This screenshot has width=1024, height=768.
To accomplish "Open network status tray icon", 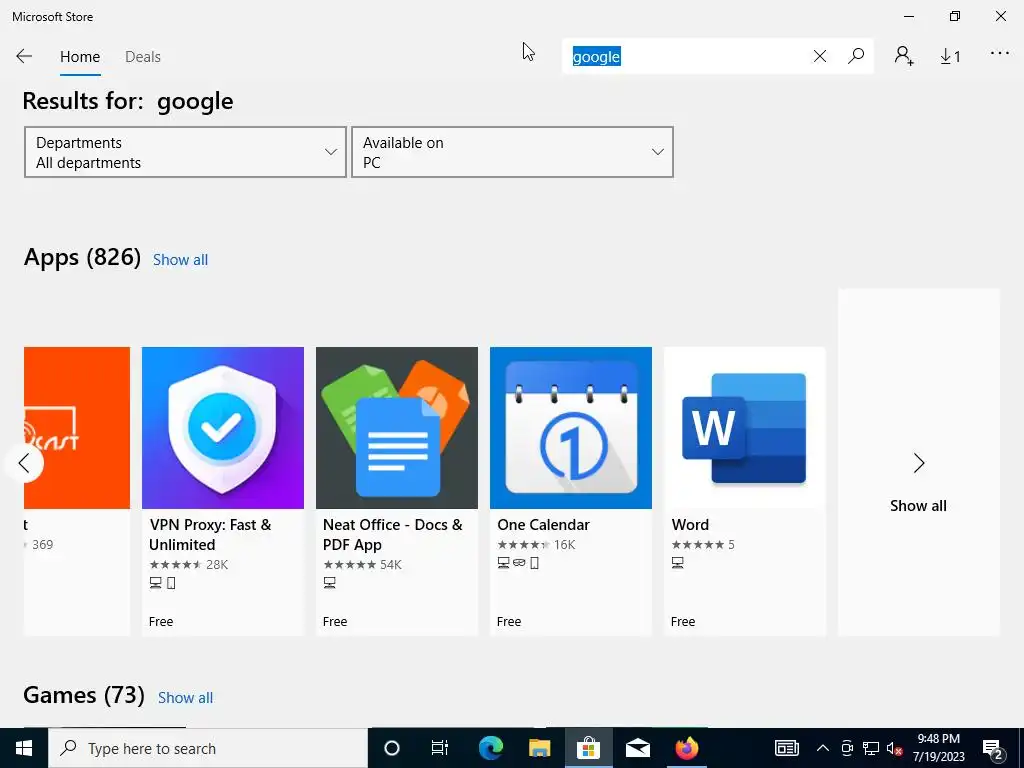I will coord(871,748).
